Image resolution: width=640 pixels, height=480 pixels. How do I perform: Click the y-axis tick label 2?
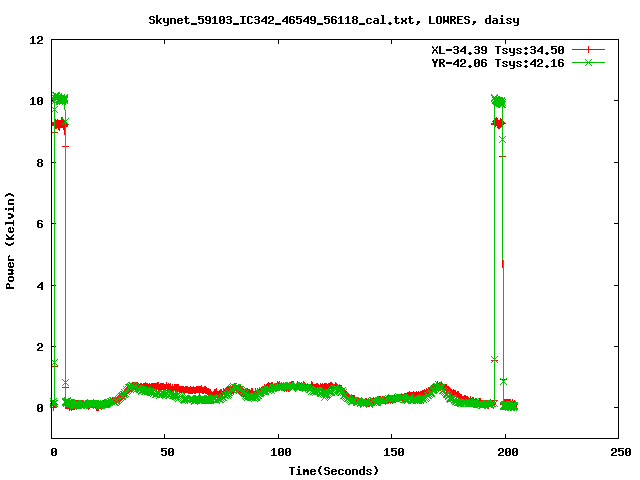coord(40,347)
